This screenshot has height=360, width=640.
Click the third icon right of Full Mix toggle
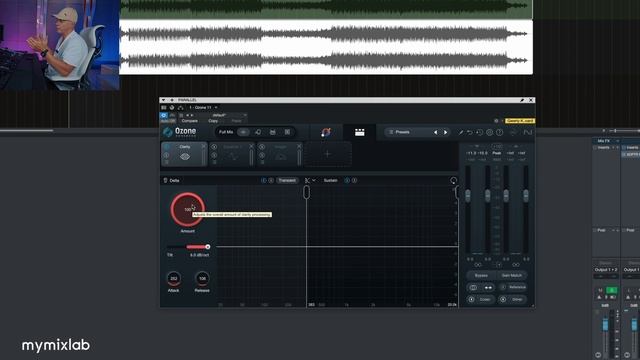(x=287, y=132)
